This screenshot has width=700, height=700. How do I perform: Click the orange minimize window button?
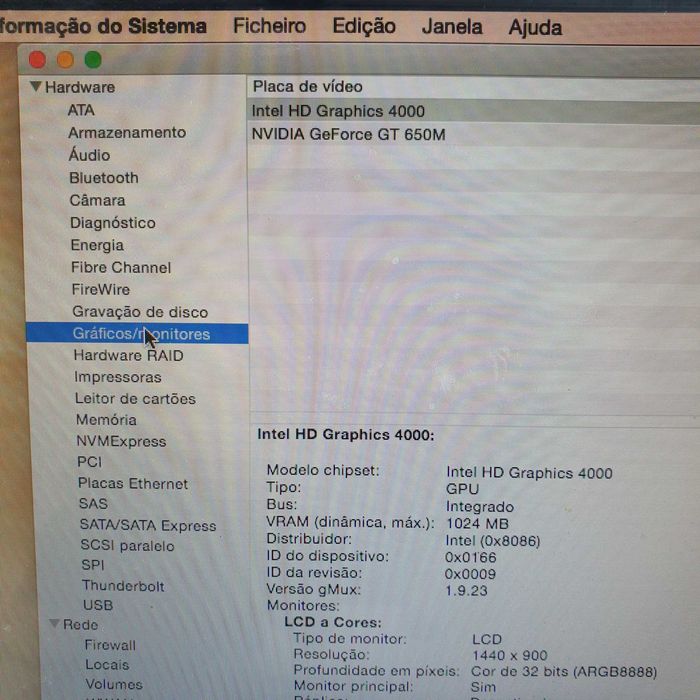click(x=65, y=59)
